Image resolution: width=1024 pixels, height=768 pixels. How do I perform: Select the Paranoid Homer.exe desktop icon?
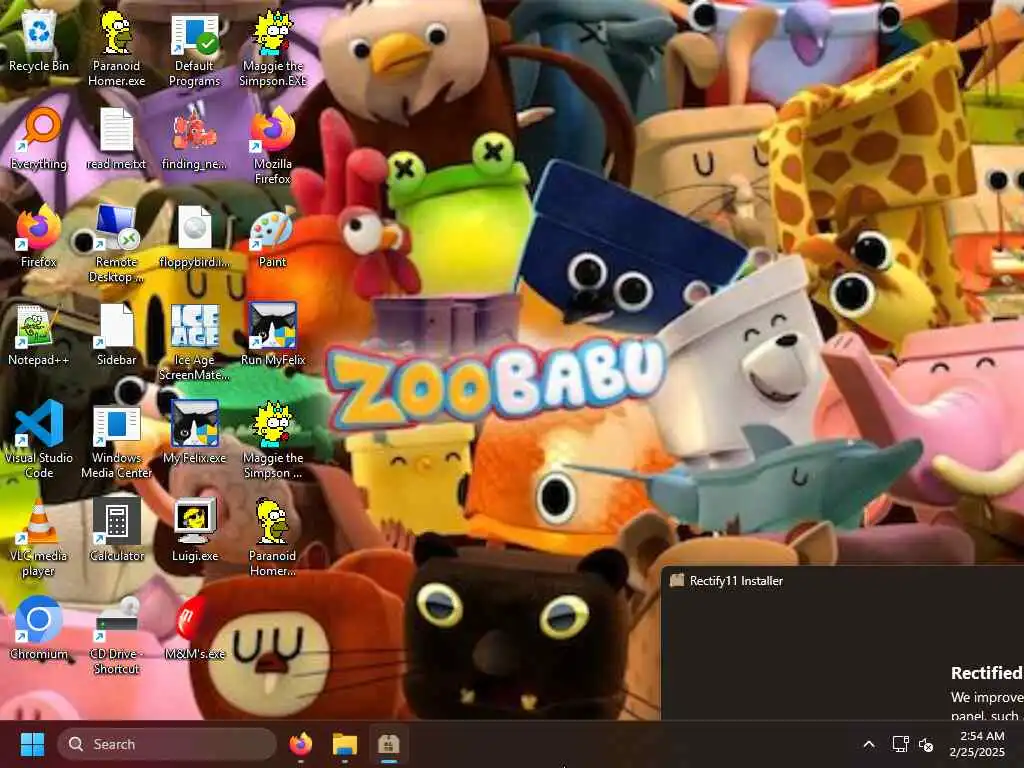(x=116, y=48)
